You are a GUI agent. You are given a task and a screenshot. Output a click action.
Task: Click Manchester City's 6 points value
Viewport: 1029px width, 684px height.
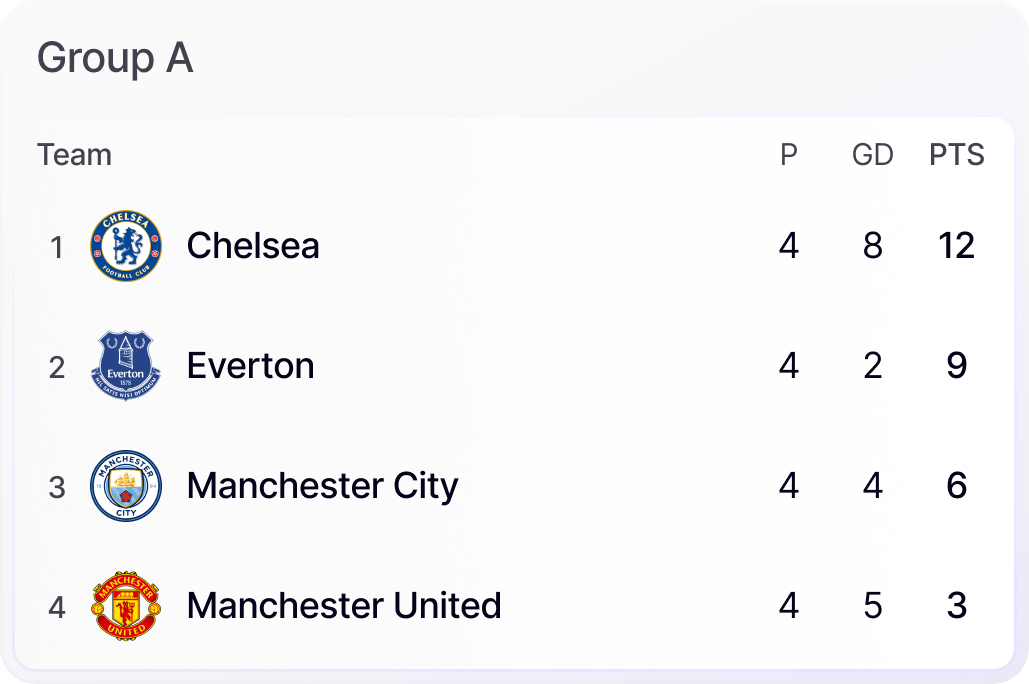[956, 486]
